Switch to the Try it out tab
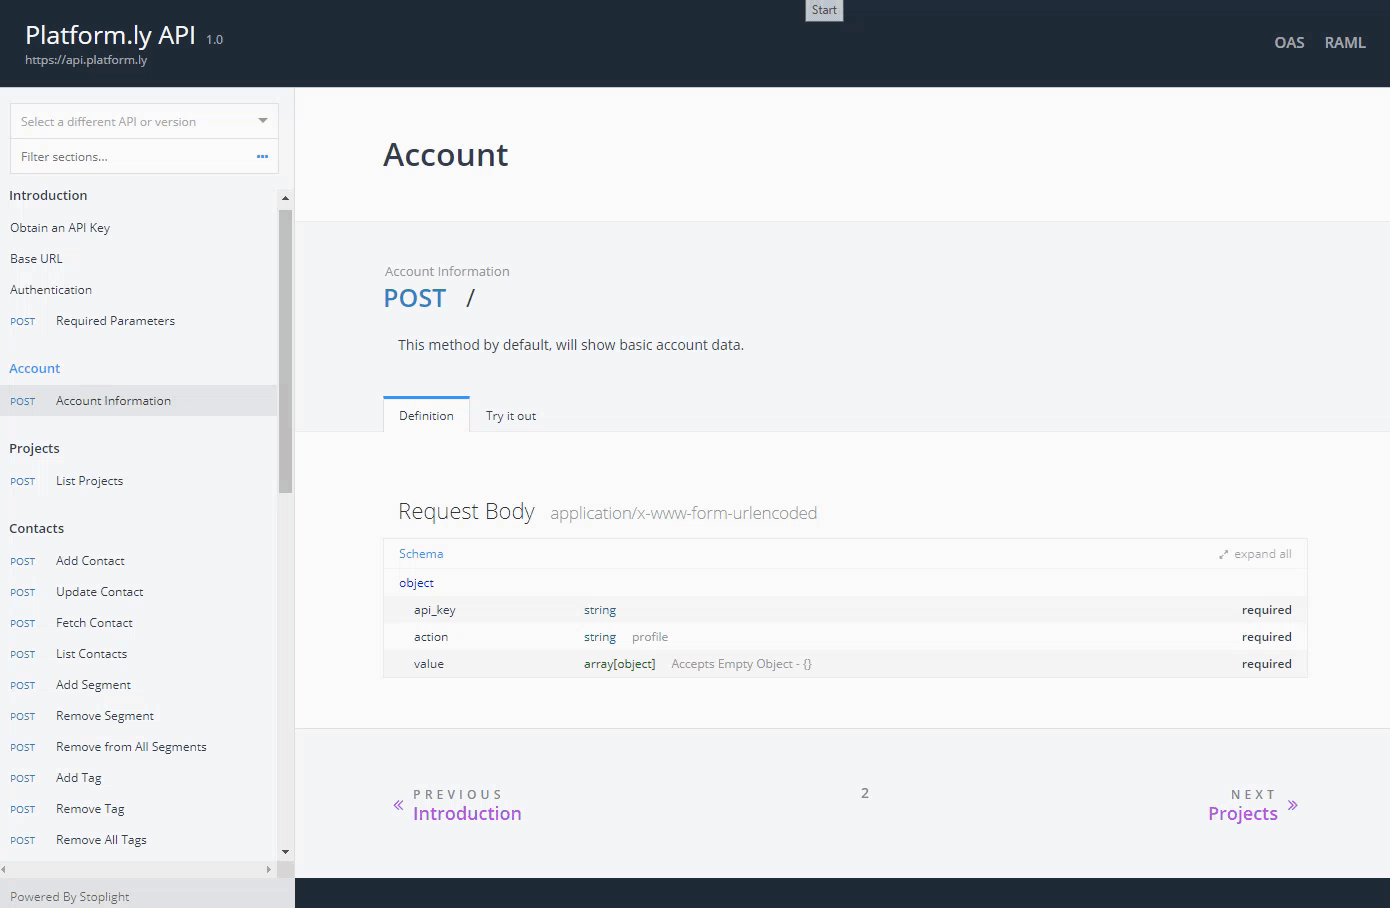 point(511,415)
